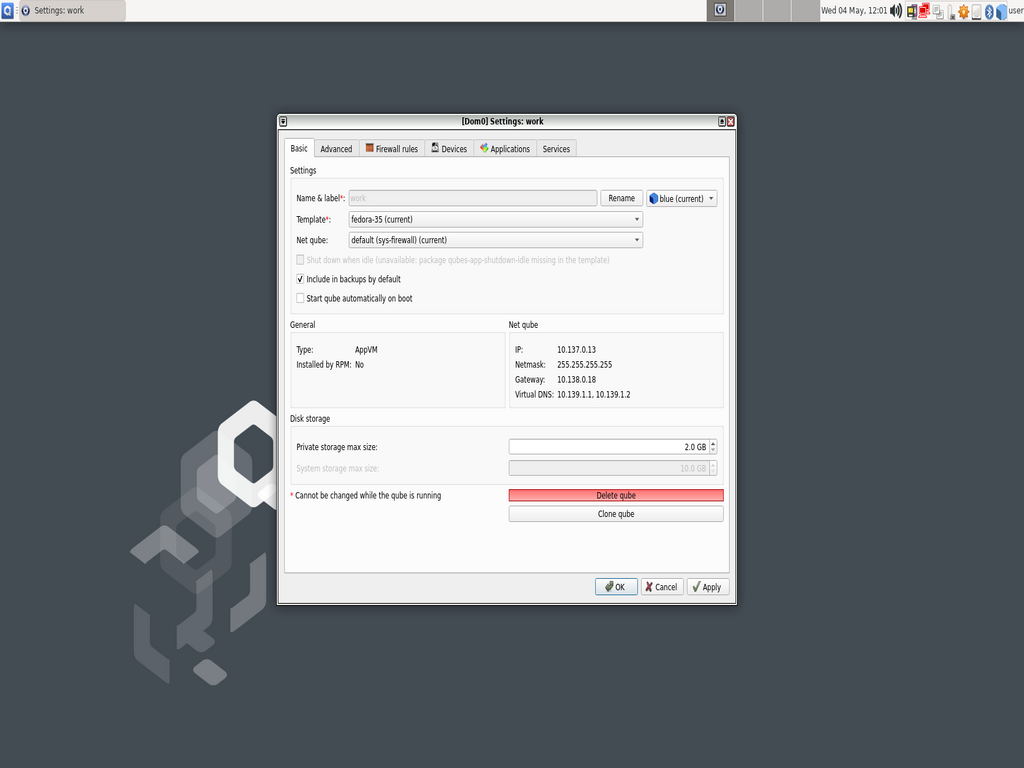Click the Bluetooth tray icon
Screen dimensions: 1024x768
(x=989, y=11)
